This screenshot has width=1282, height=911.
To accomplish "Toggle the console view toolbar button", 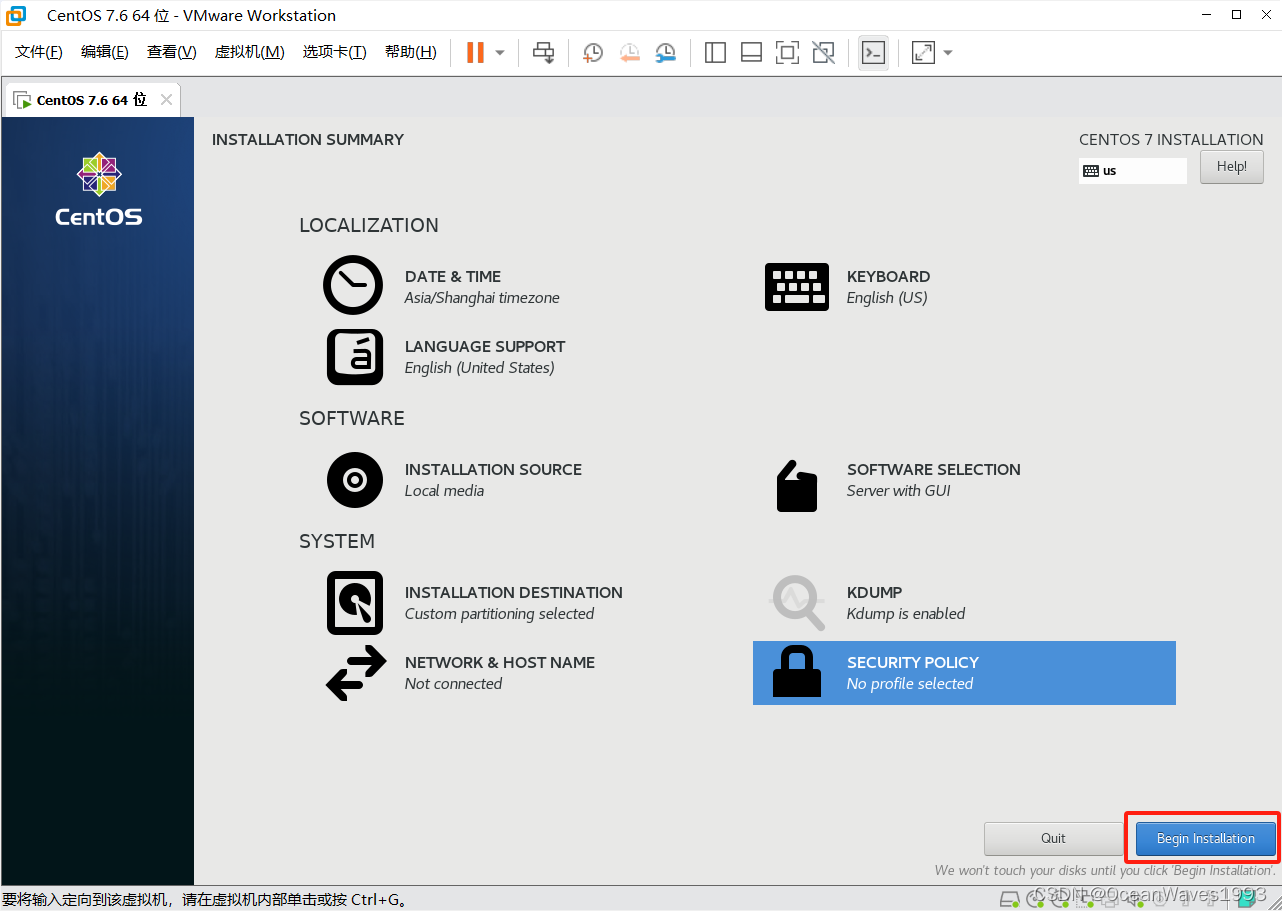I will (x=873, y=52).
